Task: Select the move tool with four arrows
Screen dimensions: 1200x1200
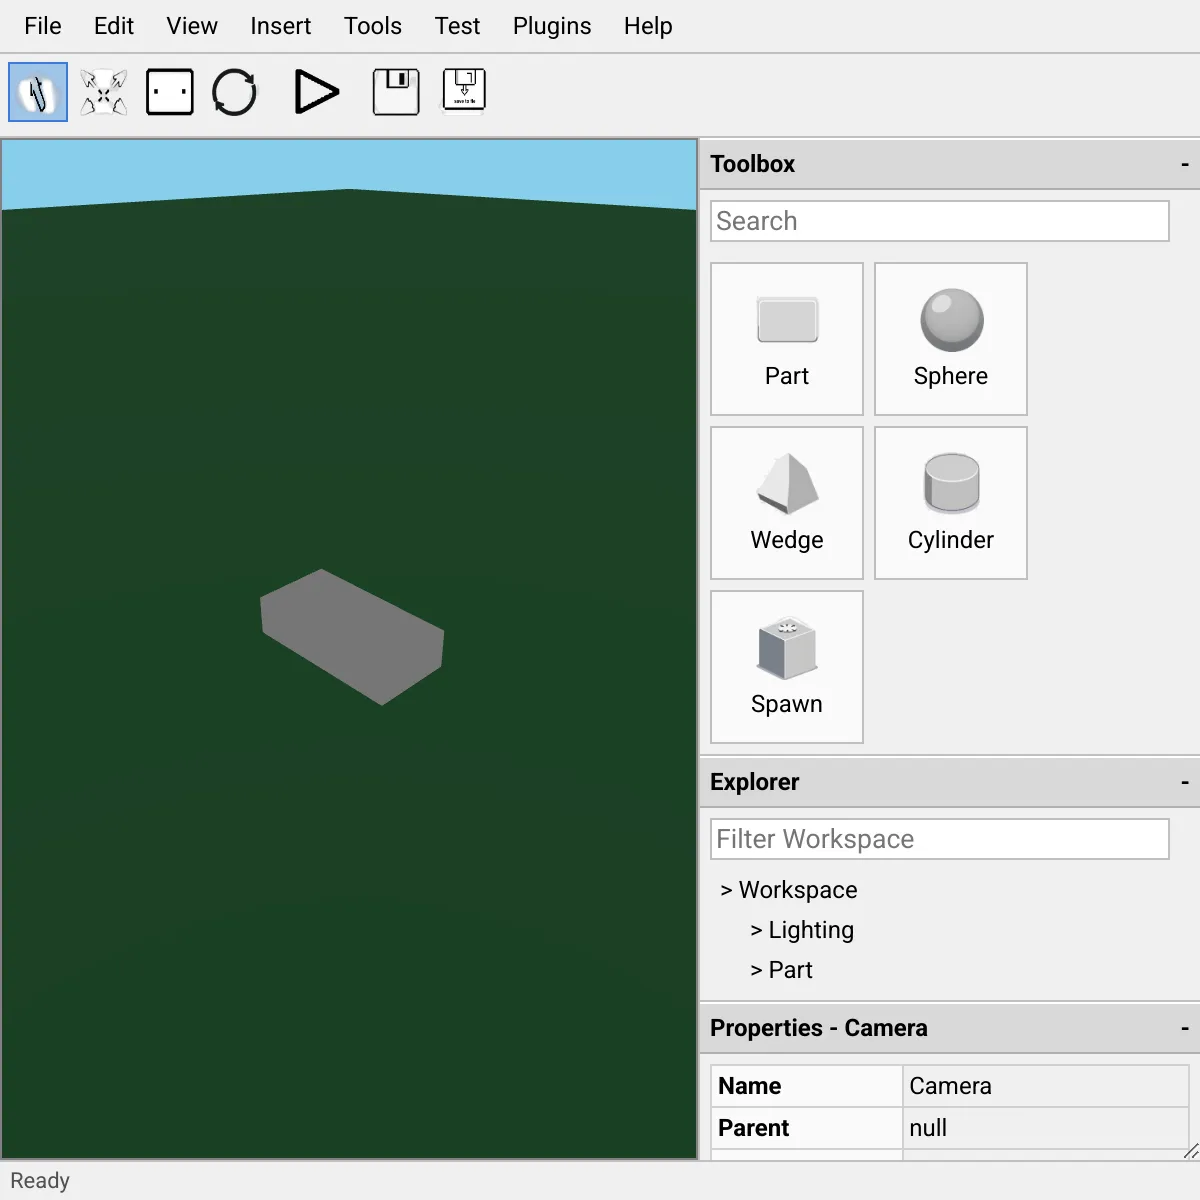Action: pyautogui.click(x=104, y=92)
